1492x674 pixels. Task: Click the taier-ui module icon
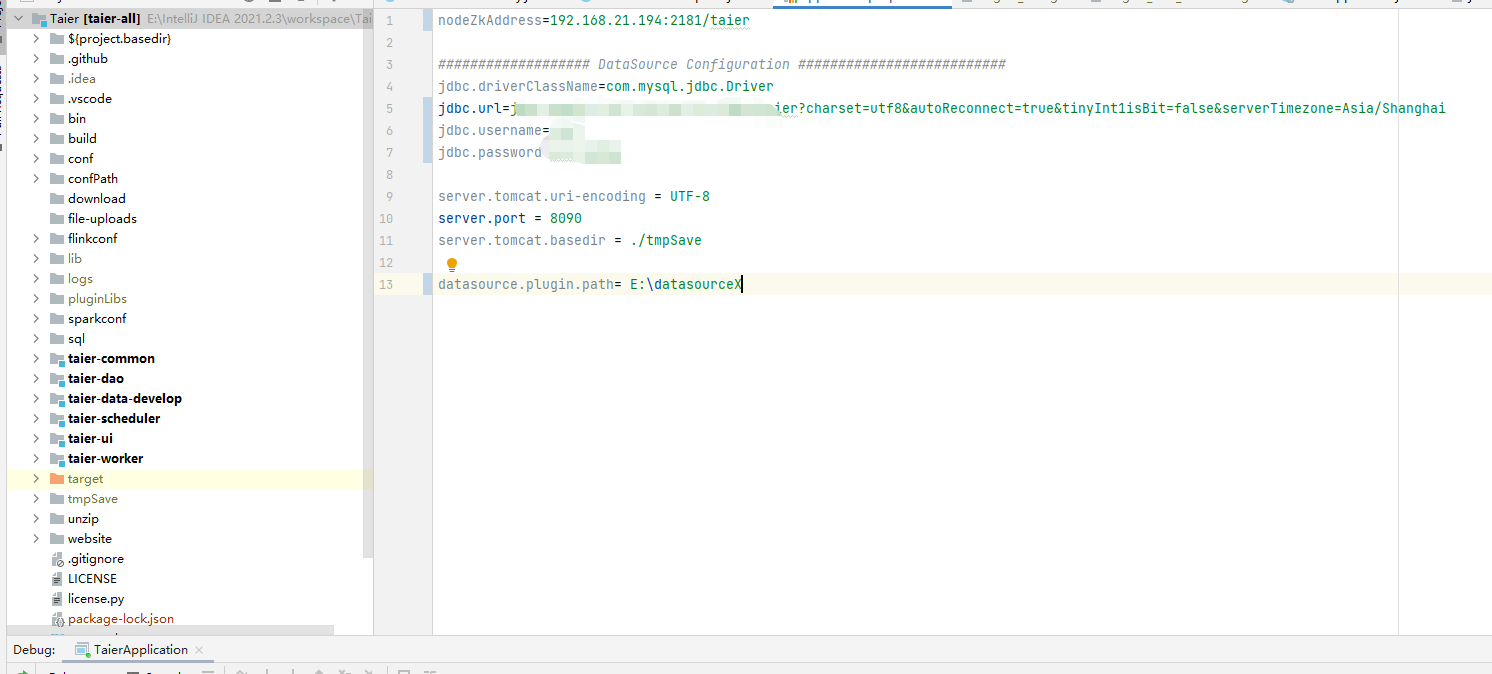tap(54, 438)
